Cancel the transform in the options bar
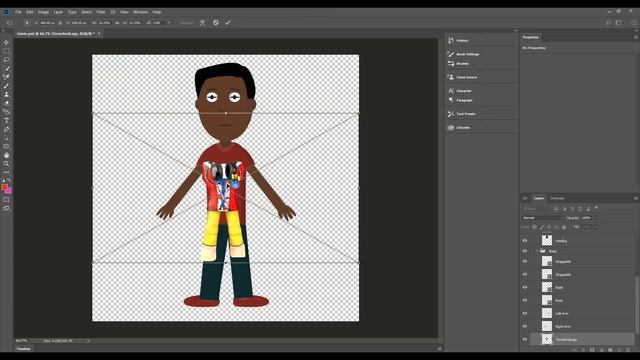This screenshot has width=640, height=360. pos(216,23)
